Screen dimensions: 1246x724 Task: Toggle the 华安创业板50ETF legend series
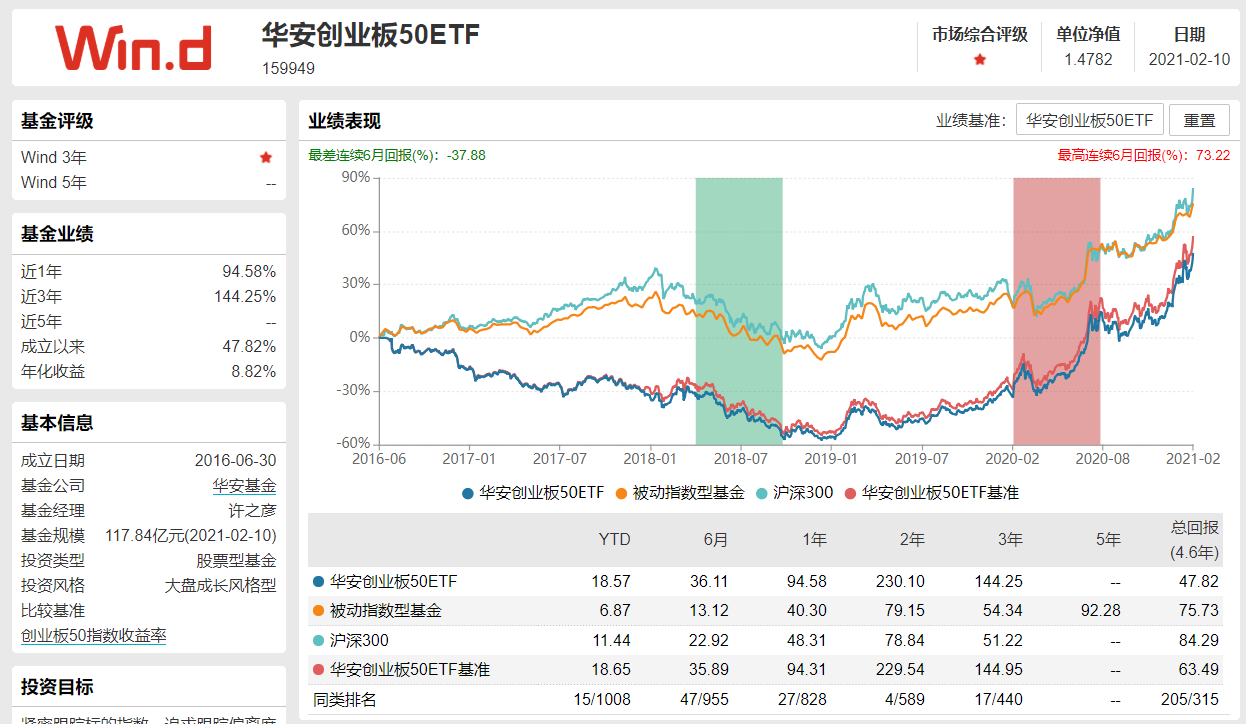pyautogui.click(x=533, y=492)
